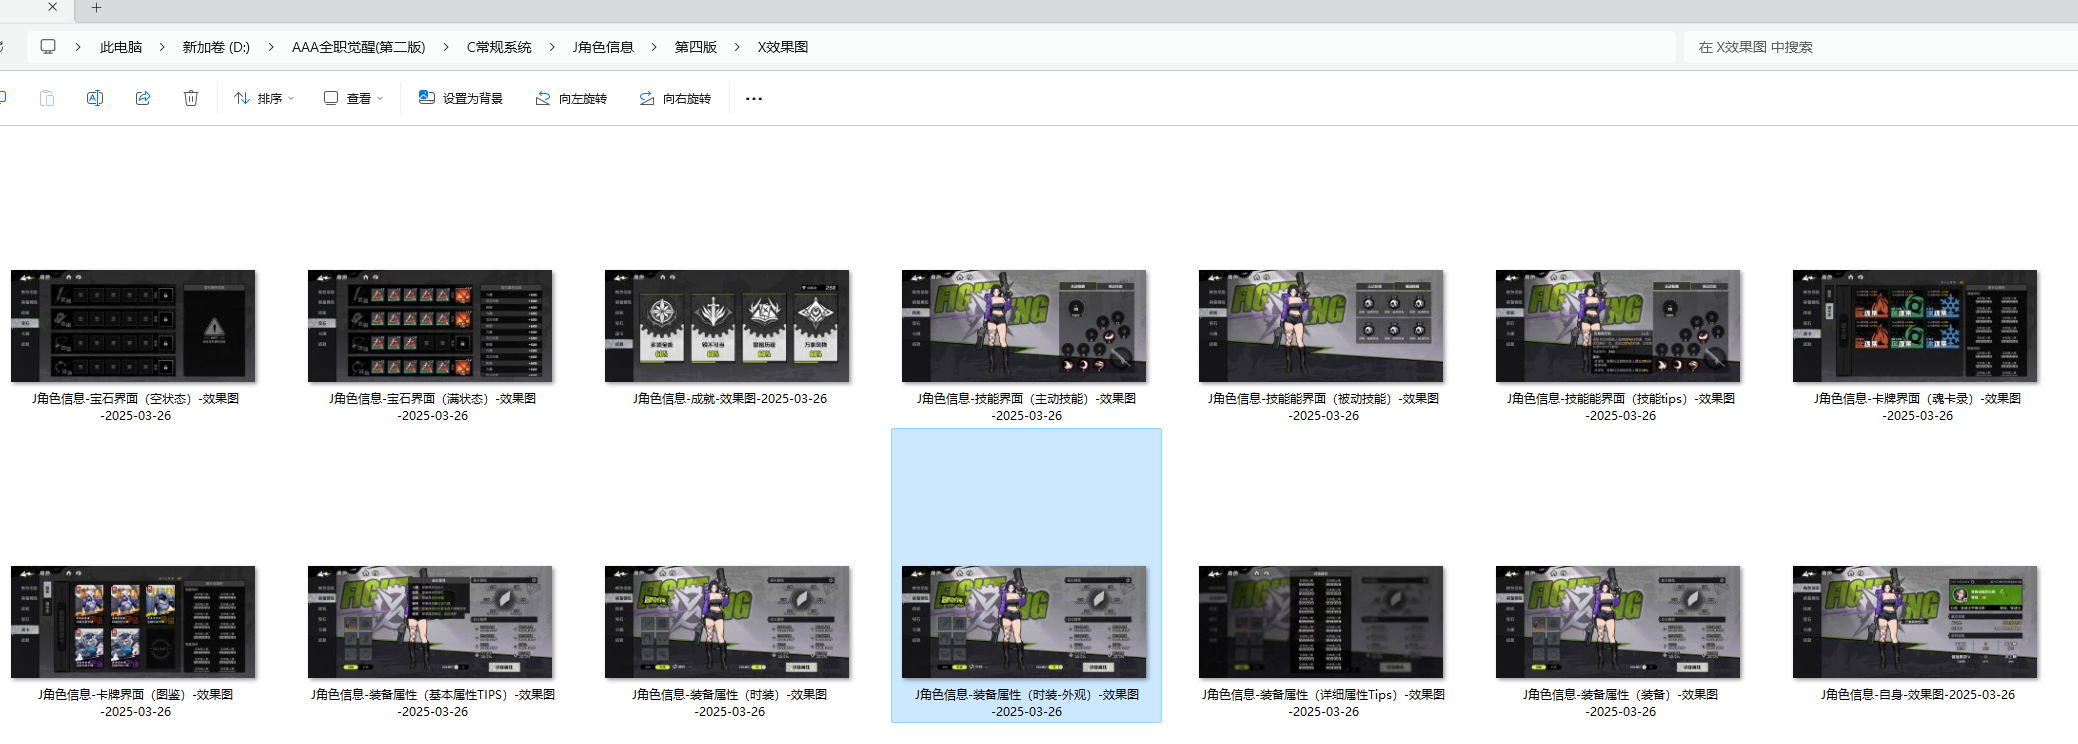Expand chevron after J角色信息 breadcrumb
Screen dimensions: 2078x744
point(654,47)
